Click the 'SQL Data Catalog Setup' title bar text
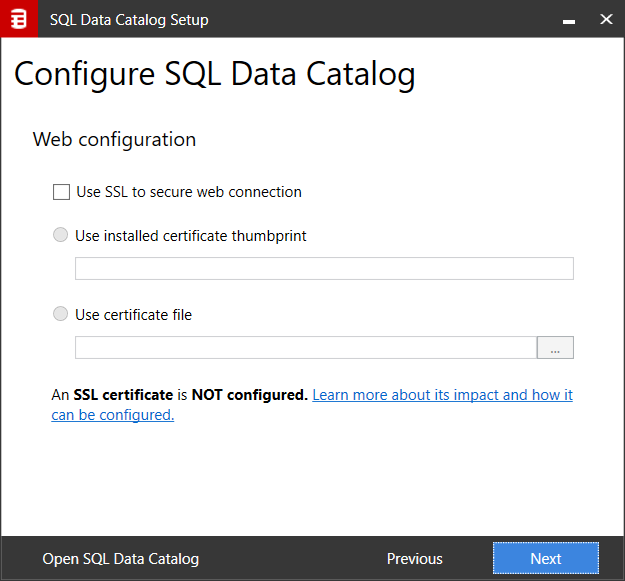 pyautogui.click(x=129, y=19)
